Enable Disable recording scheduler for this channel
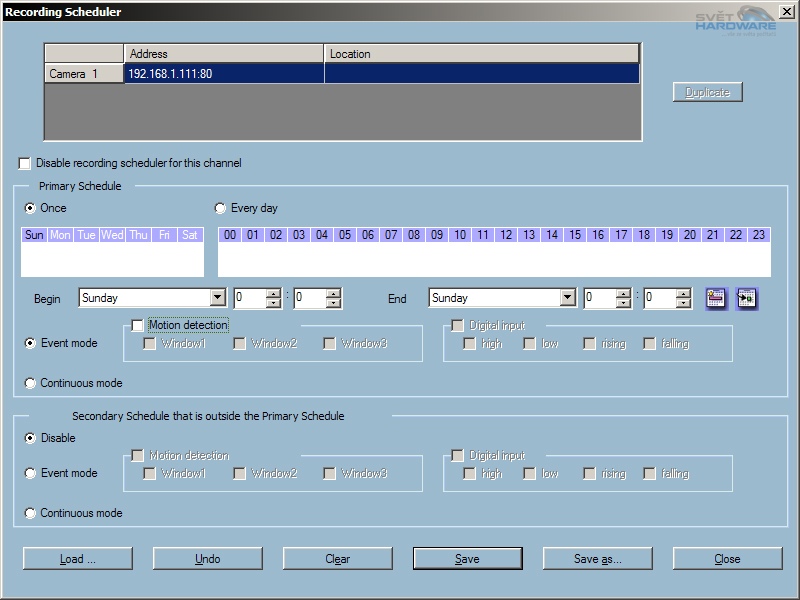 click(x=25, y=163)
